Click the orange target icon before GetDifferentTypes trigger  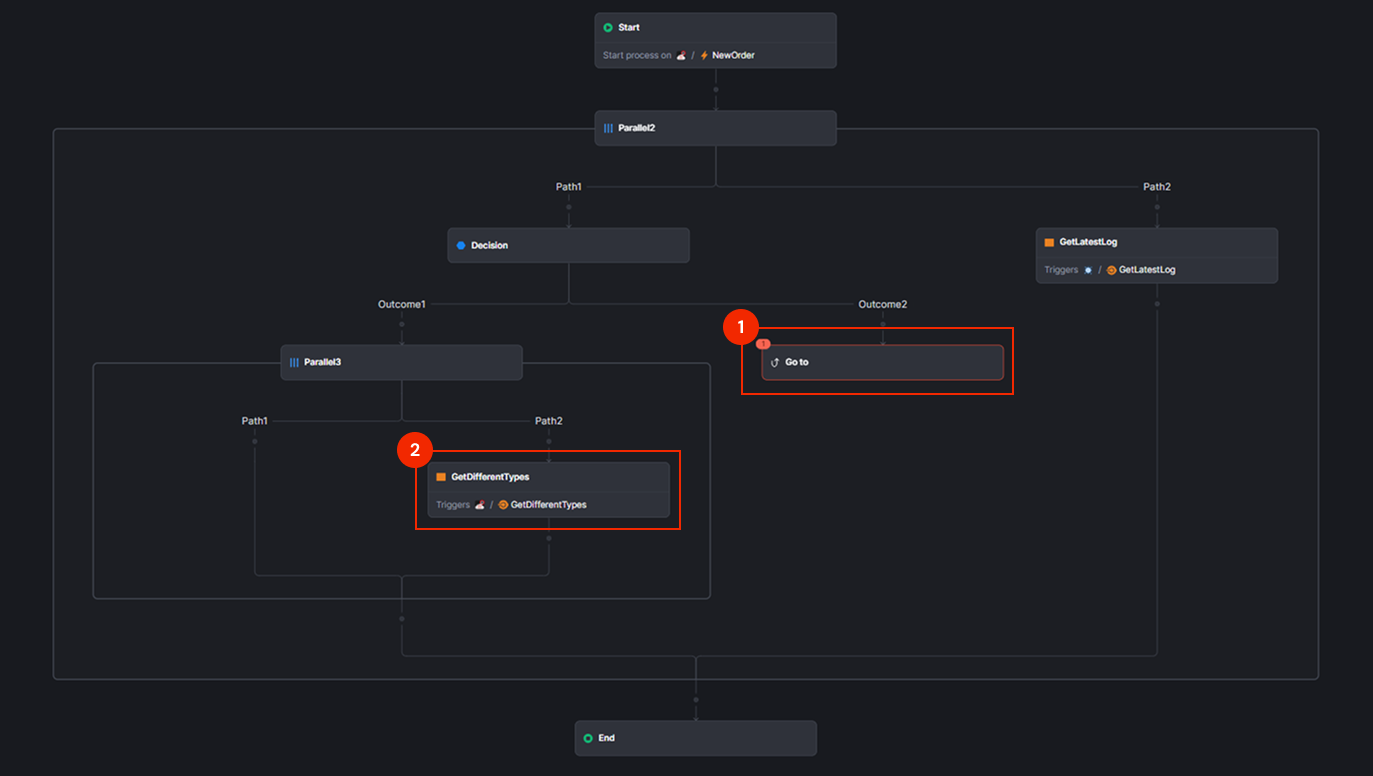pos(501,504)
